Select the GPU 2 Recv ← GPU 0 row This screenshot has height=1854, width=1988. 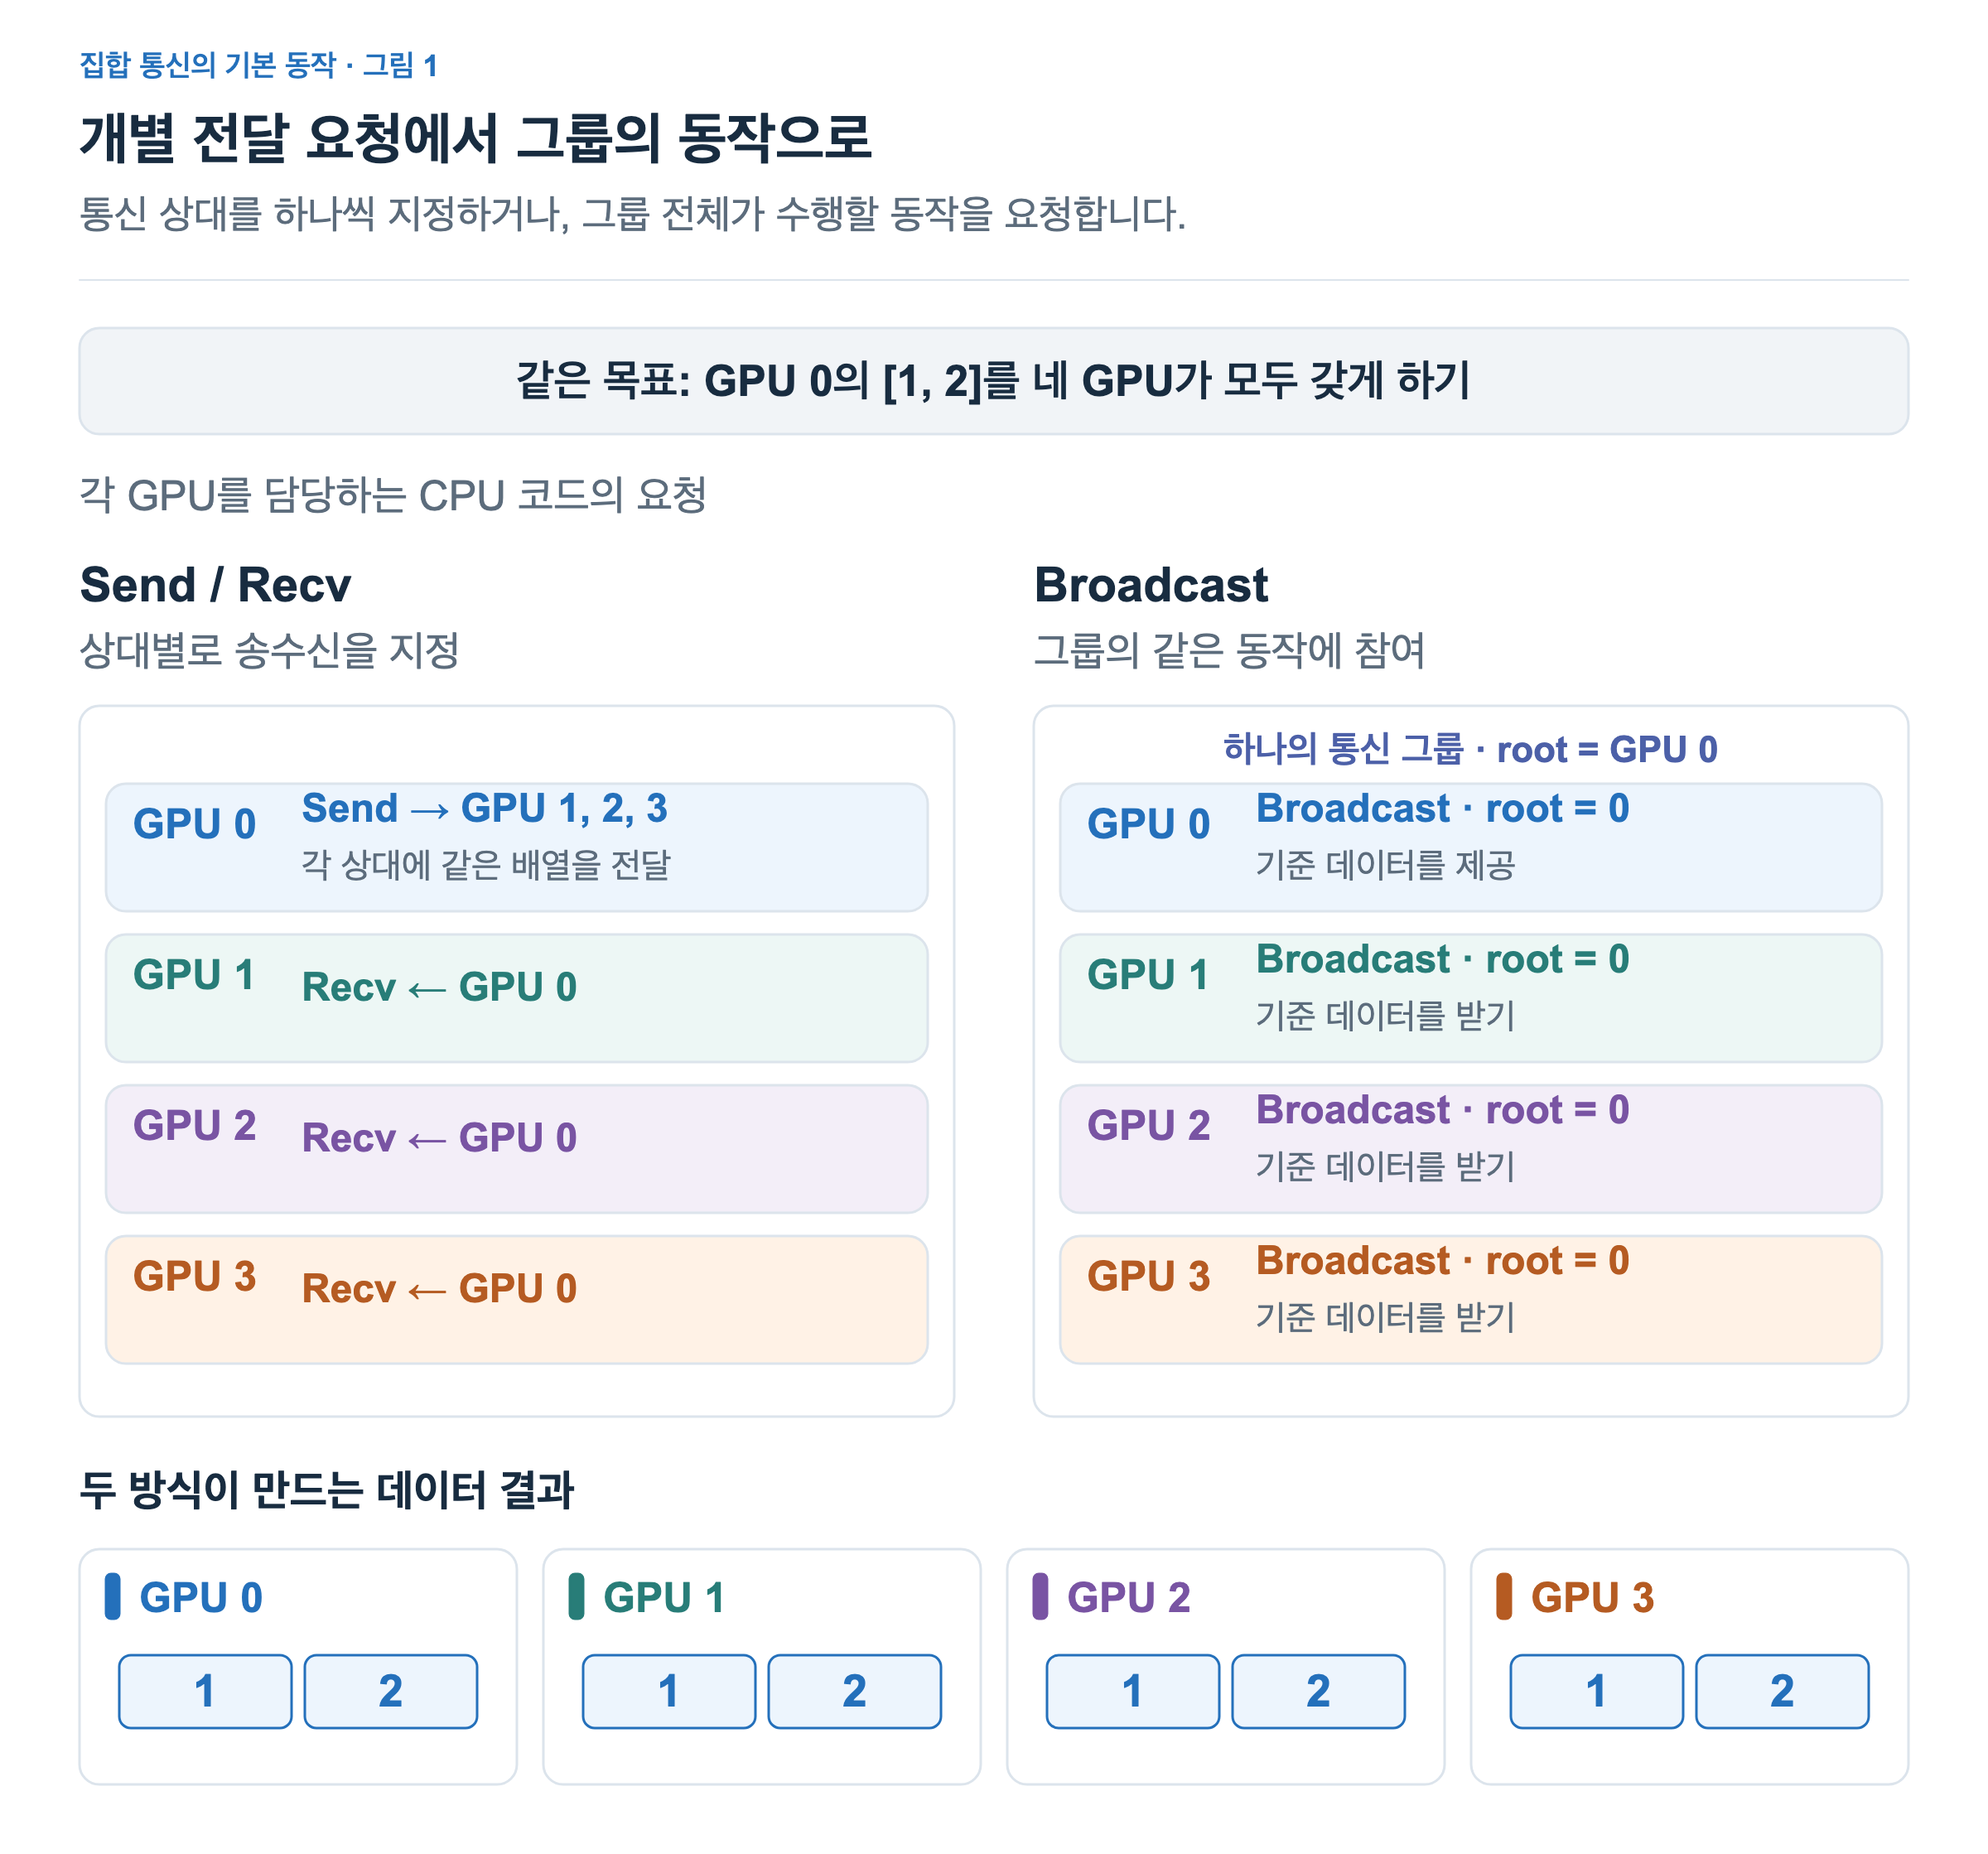click(x=516, y=1149)
